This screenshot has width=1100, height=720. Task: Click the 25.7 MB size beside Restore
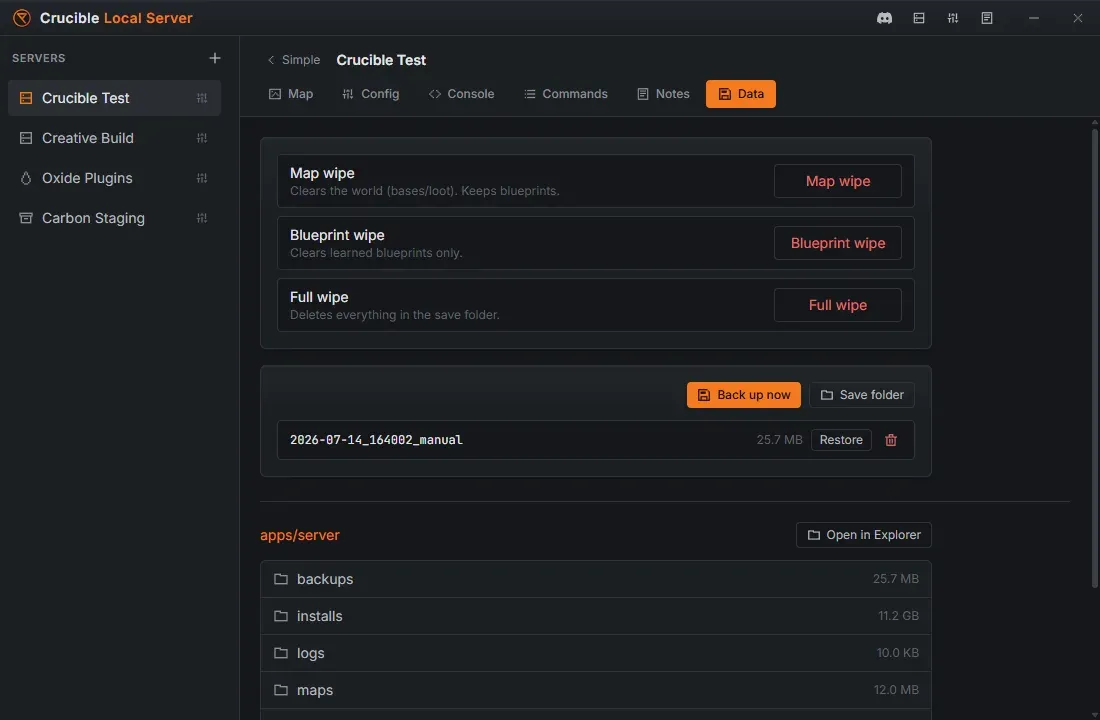click(x=779, y=440)
